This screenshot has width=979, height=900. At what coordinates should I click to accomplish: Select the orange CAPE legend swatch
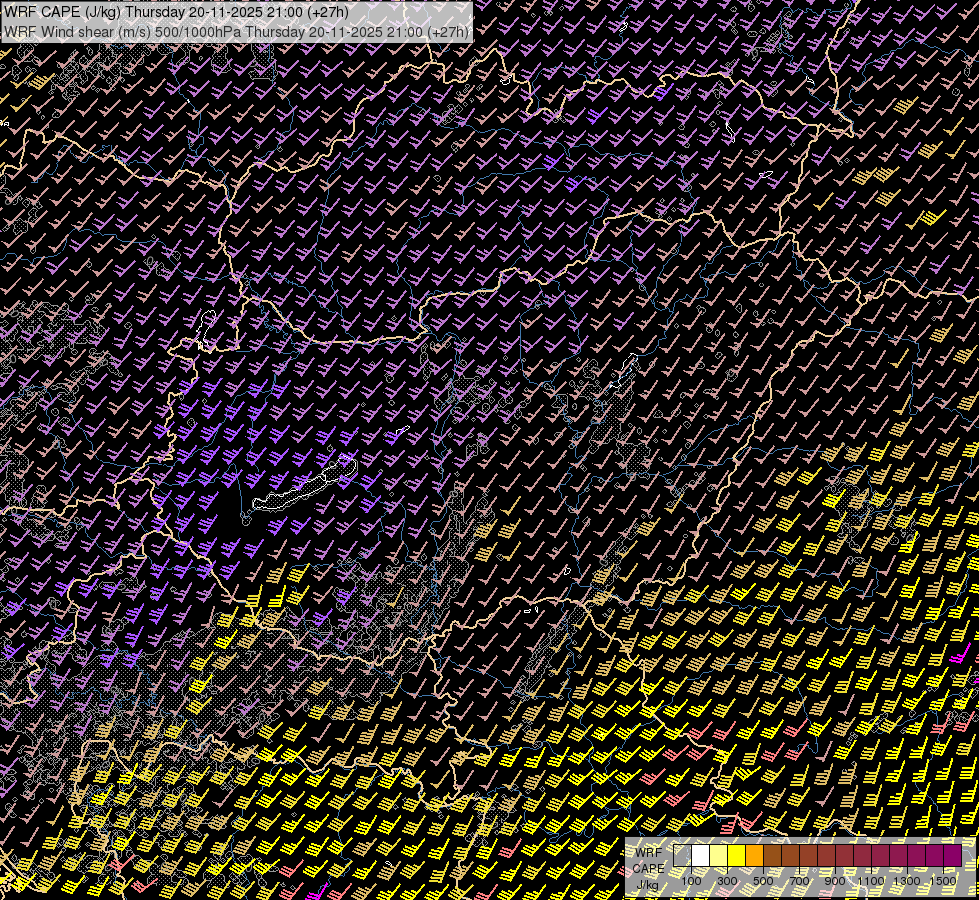pos(754,856)
